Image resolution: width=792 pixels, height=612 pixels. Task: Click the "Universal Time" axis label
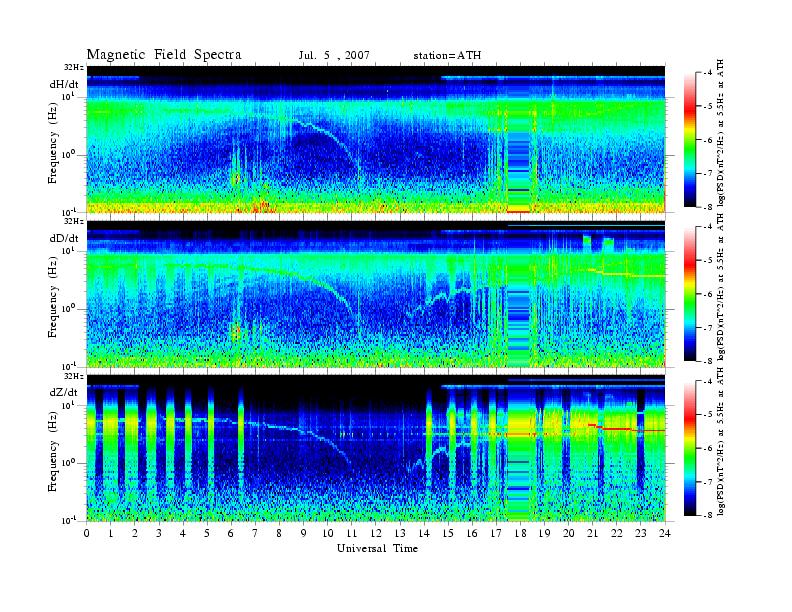point(377,548)
